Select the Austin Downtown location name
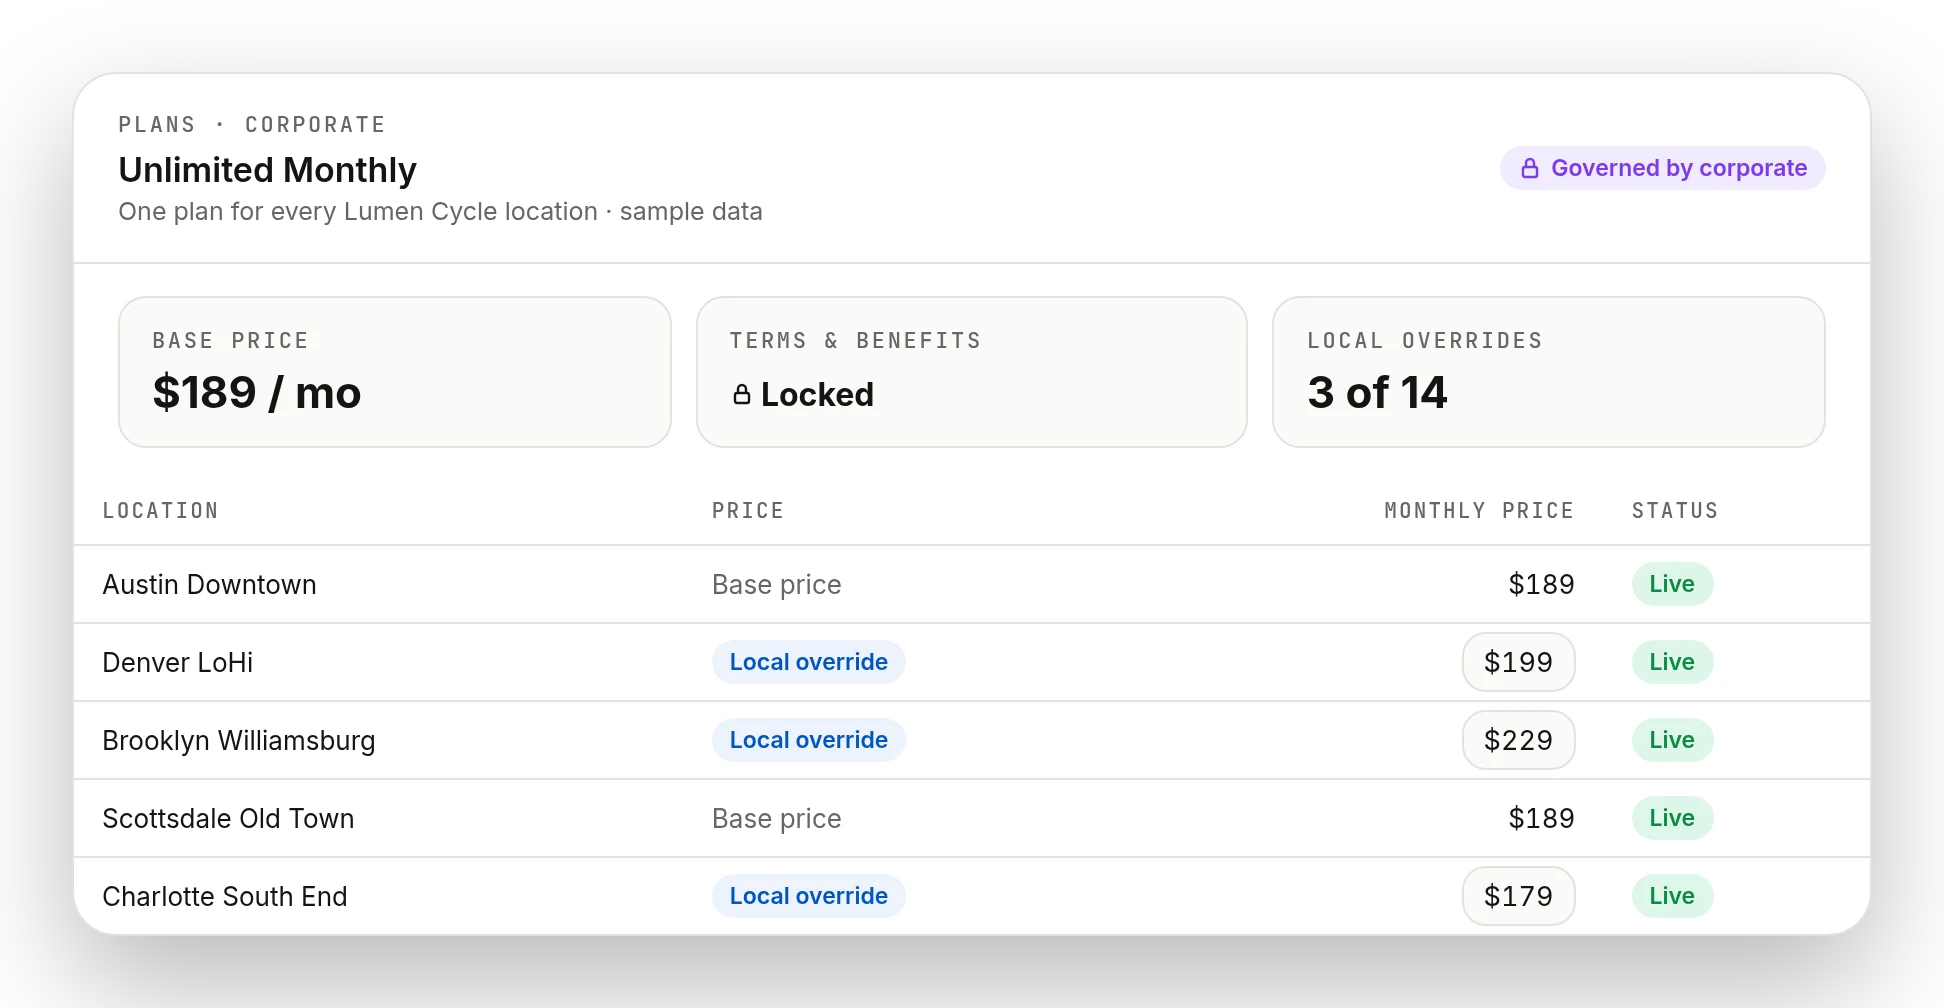The image size is (1944, 1008). [x=209, y=584]
